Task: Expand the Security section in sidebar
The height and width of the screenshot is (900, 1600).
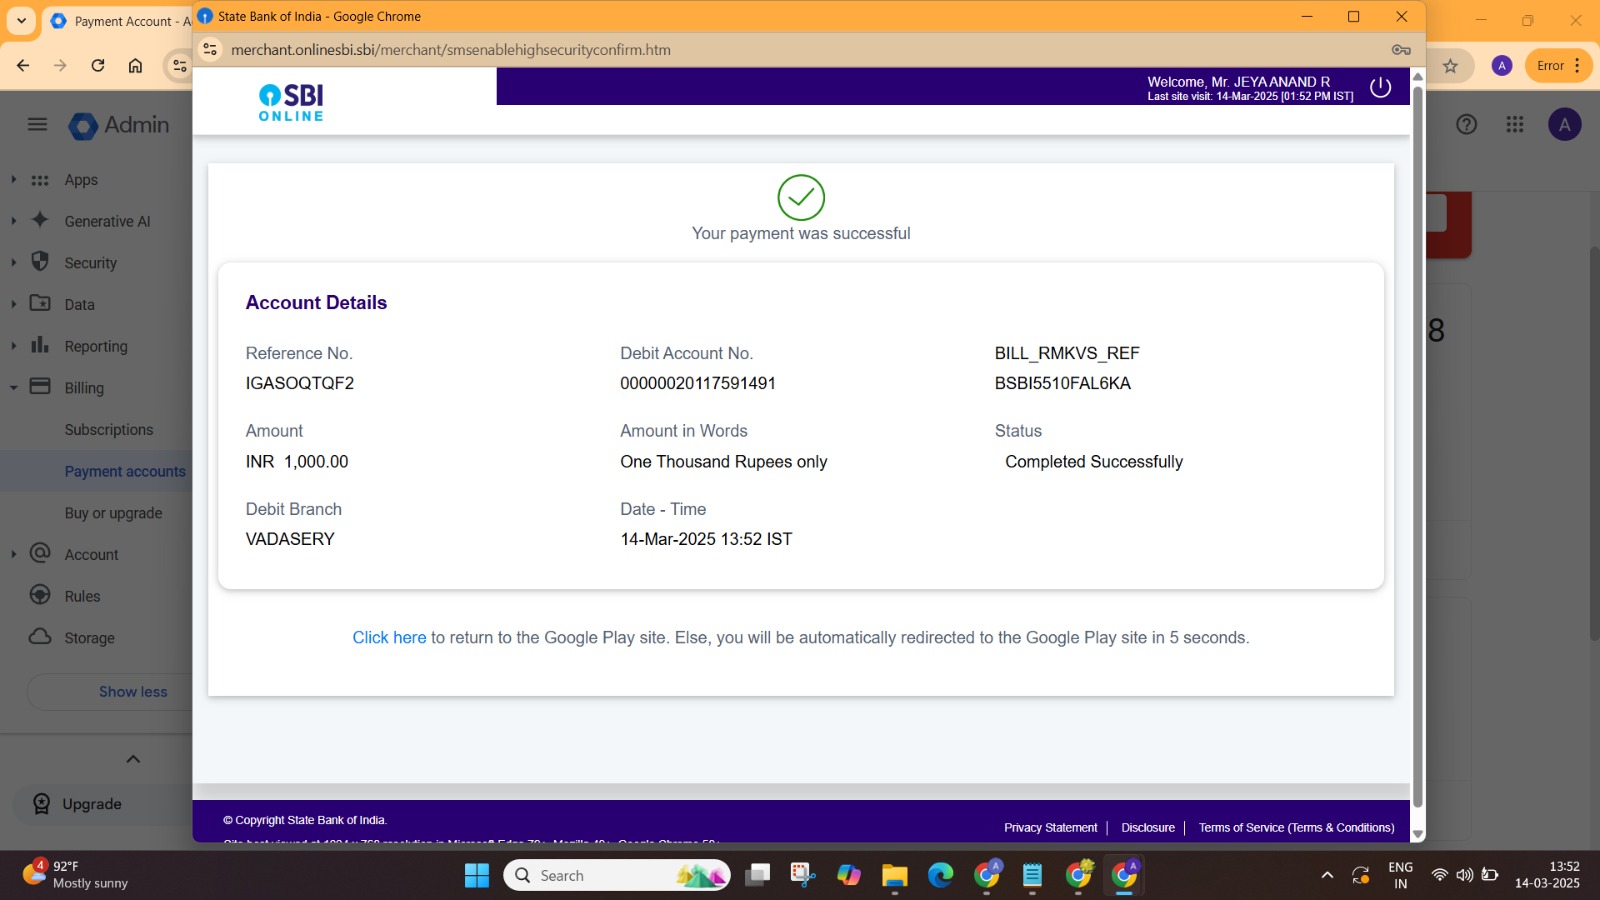Action: tap(14, 263)
